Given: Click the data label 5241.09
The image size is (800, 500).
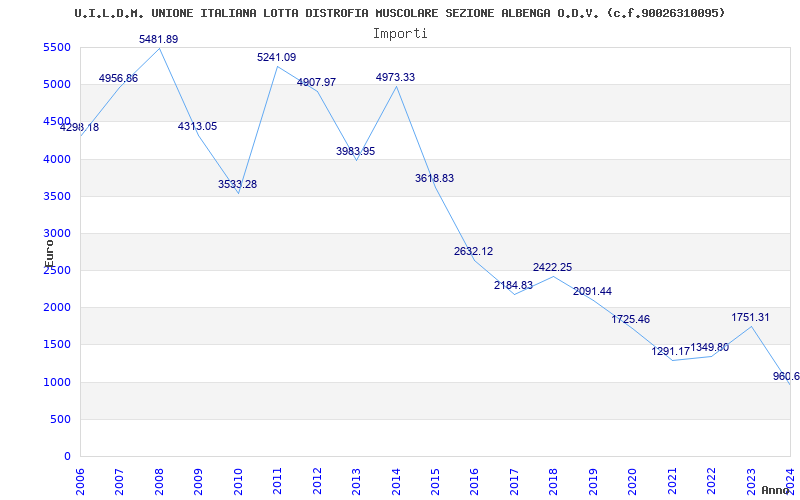Looking at the screenshot, I should click(277, 57).
